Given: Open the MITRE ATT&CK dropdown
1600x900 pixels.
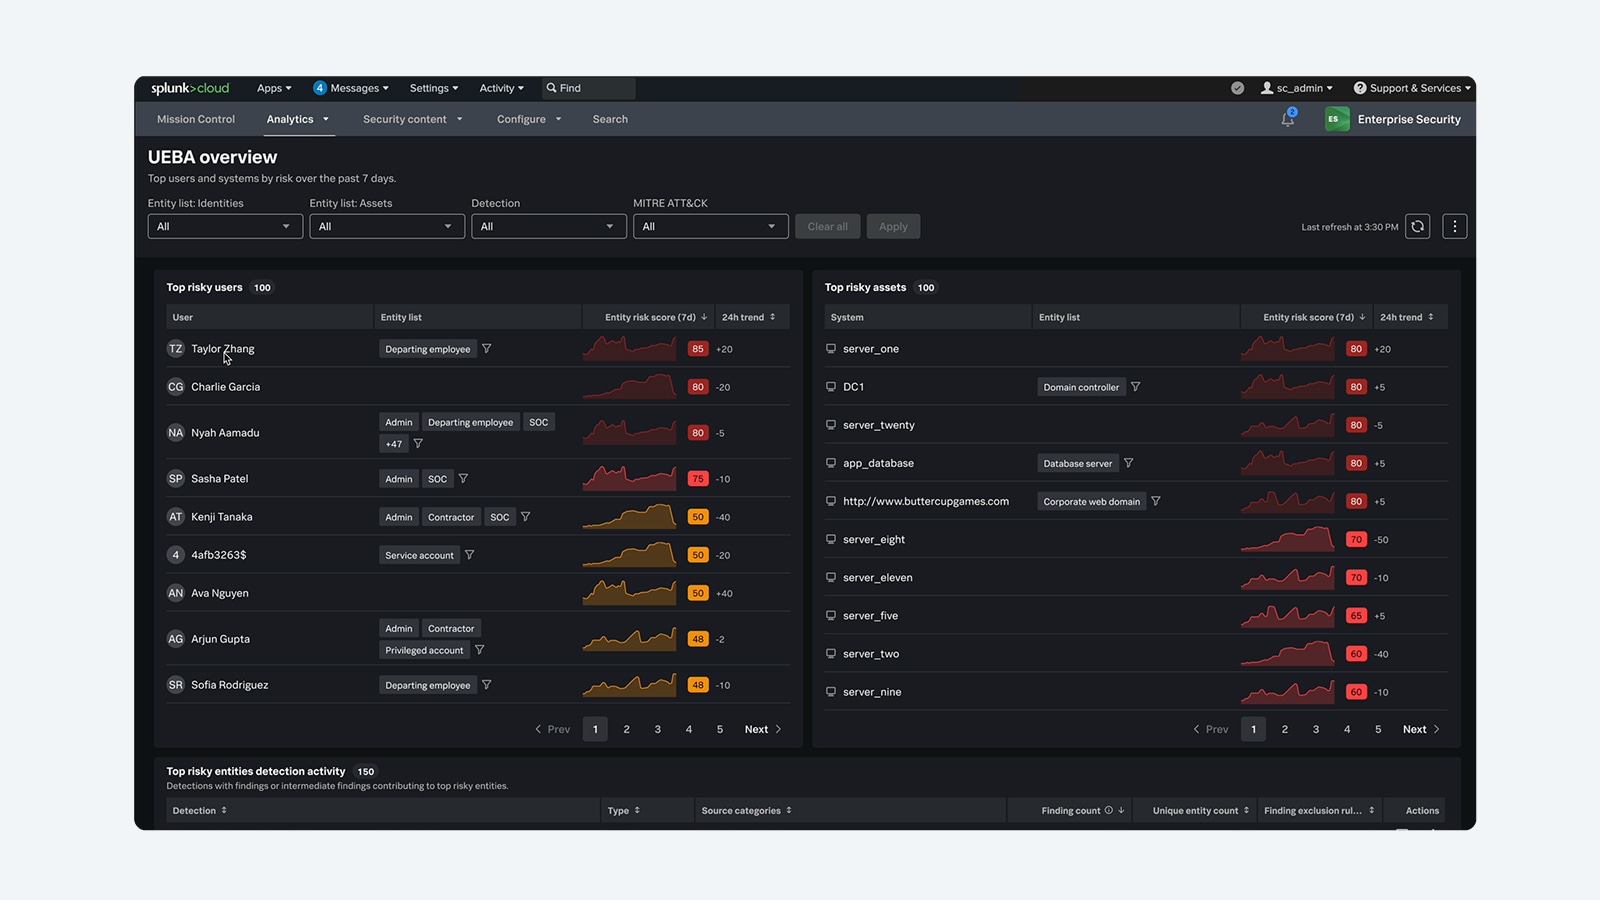Looking at the screenshot, I should (711, 227).
